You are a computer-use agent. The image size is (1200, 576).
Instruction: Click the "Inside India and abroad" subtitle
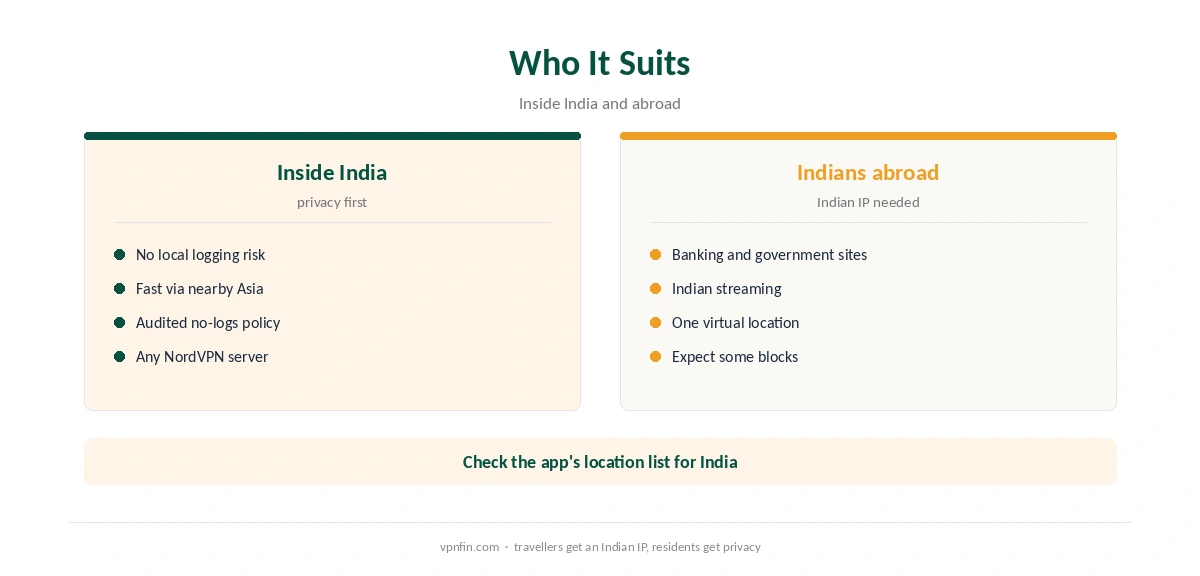coord(600,103)
